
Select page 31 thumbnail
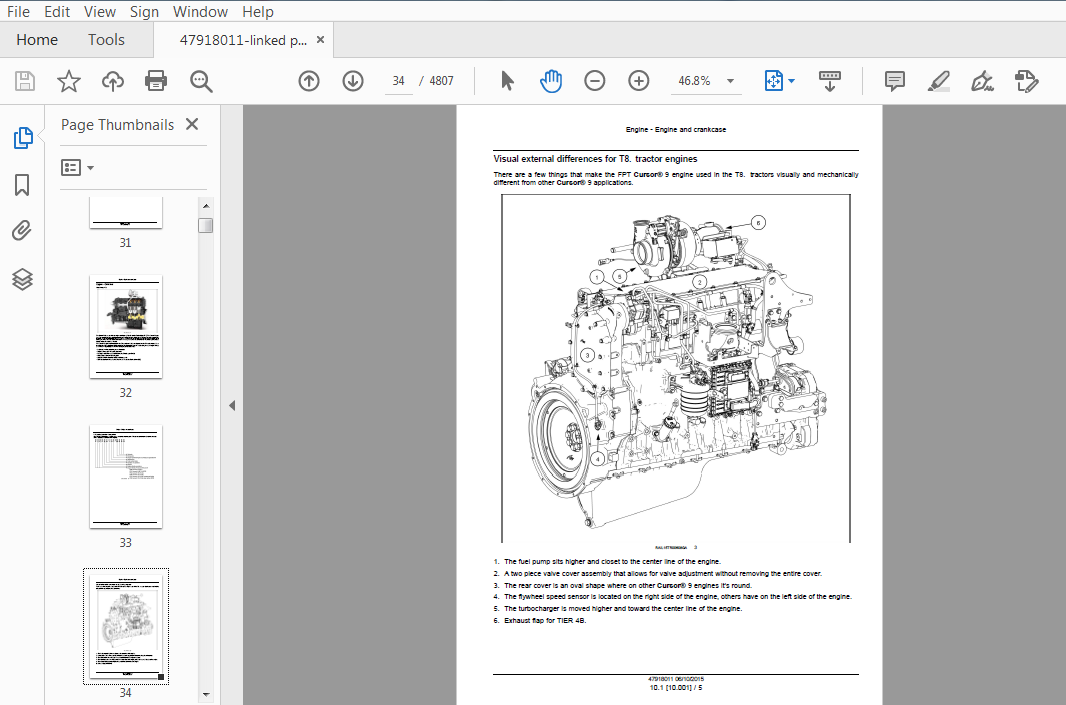point(126,213)
